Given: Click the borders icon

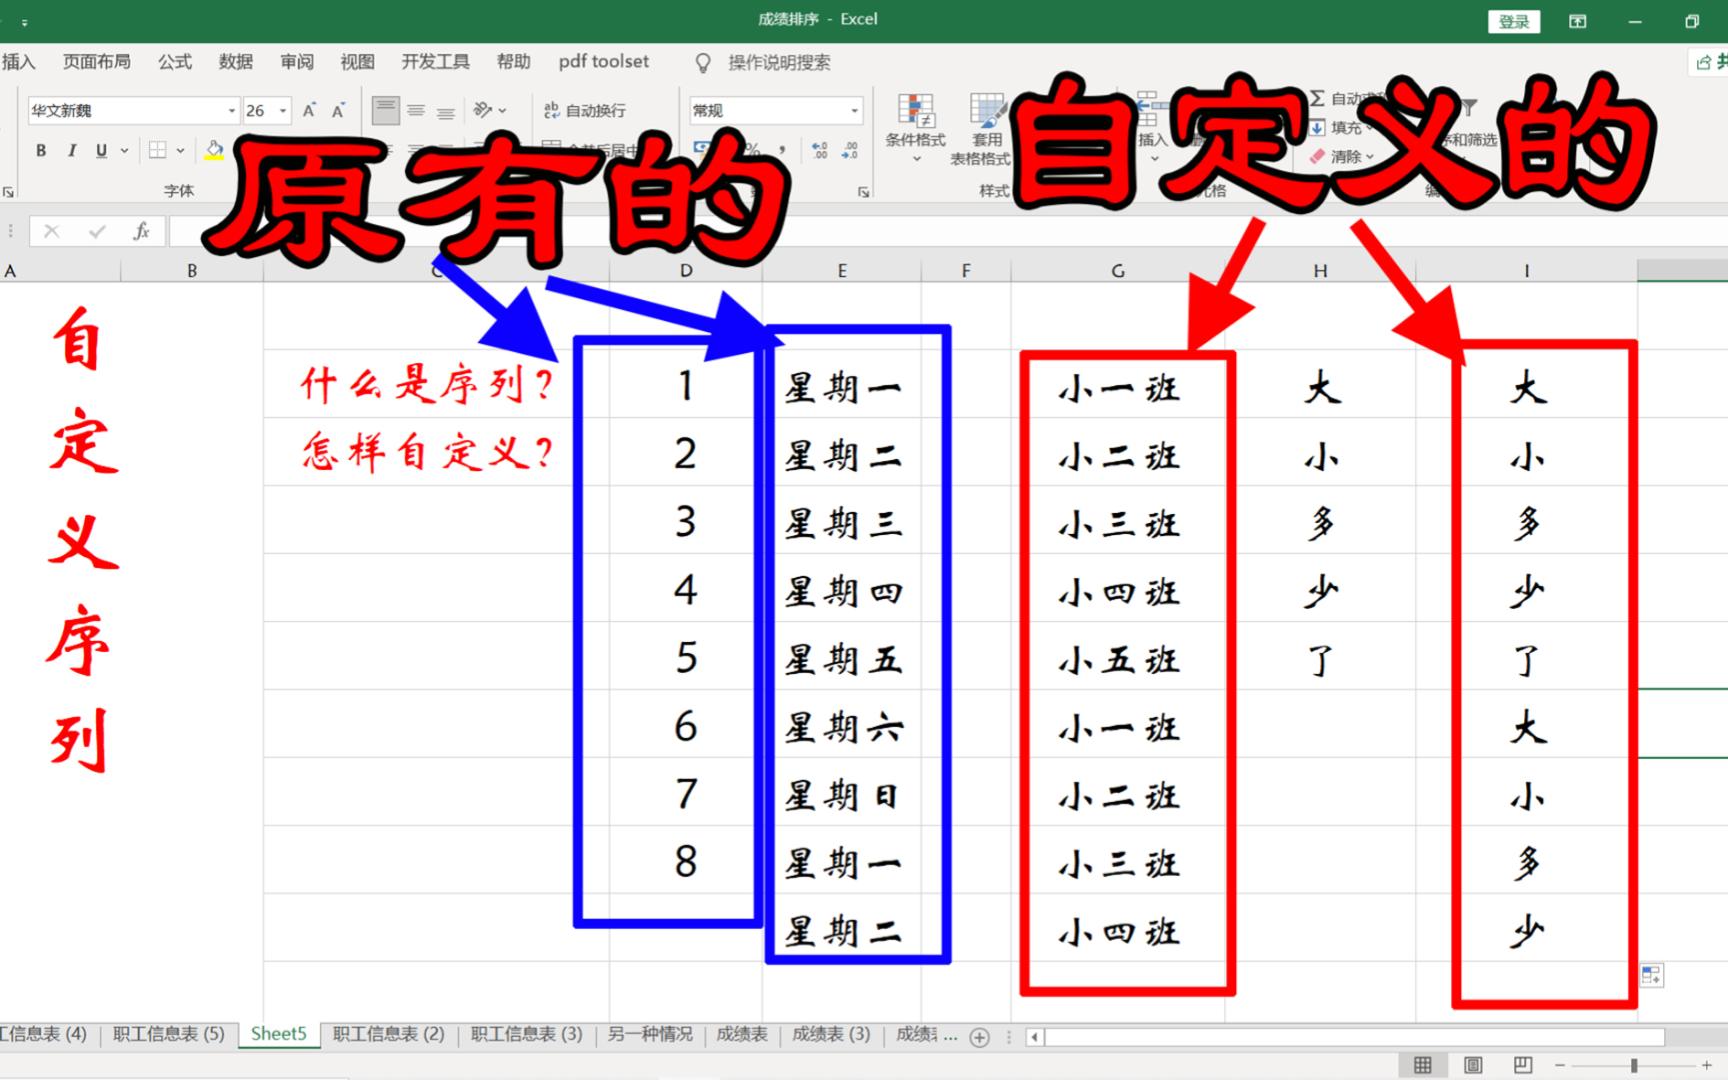Looking at the screenshot, I should point(158,150).
